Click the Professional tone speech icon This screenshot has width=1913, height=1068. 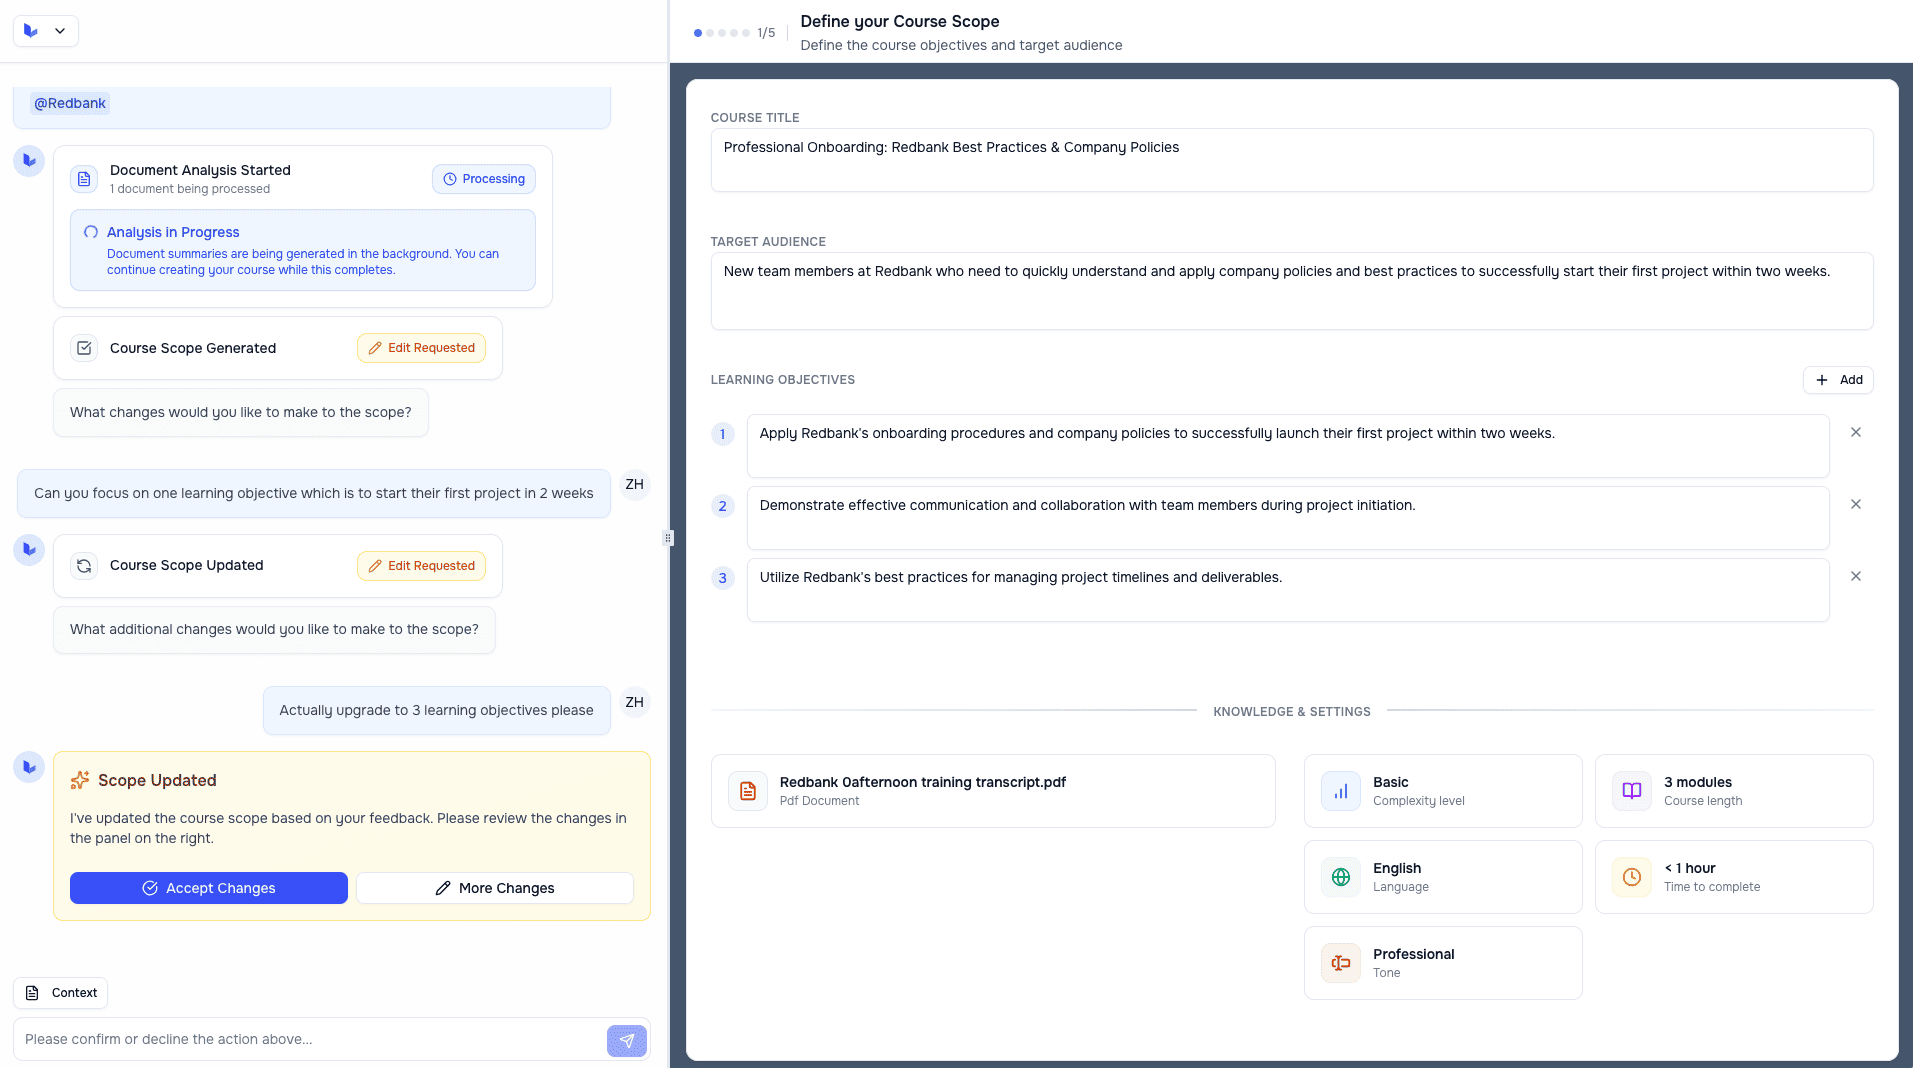(x=1340, y=963)
